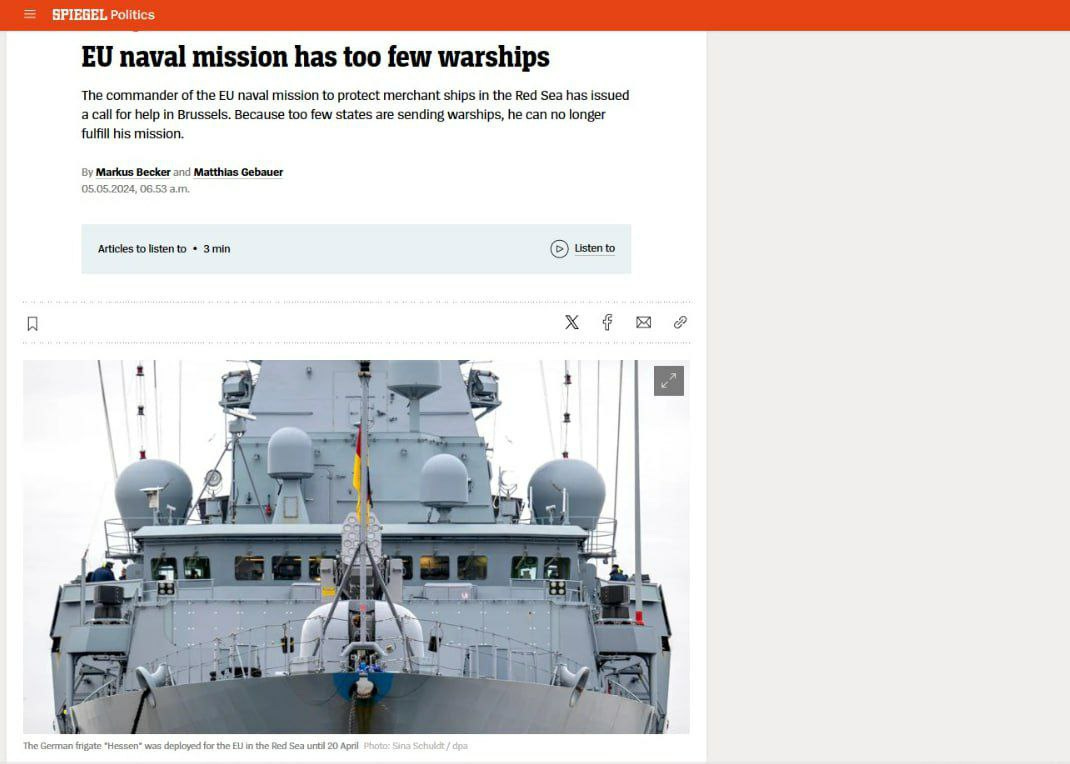1070x764 pixels.
Task: Bookmark this article
Action: (x=32, y=323)
